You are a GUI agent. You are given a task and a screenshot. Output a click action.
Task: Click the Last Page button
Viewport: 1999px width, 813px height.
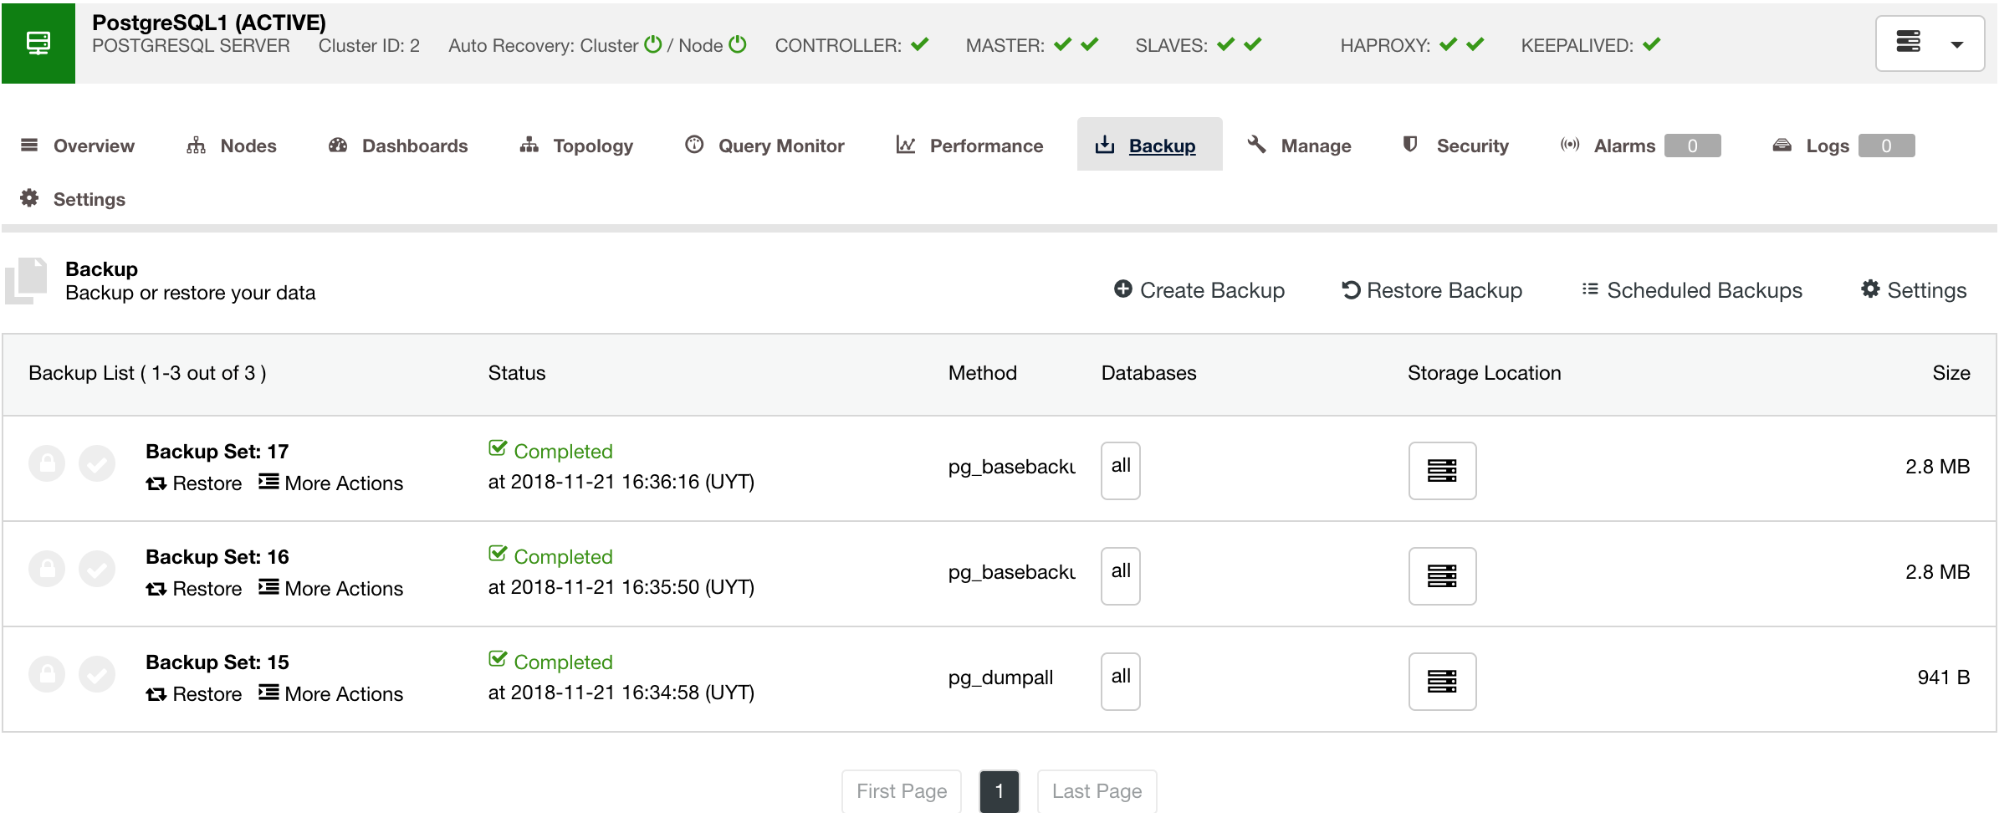(x=1097, y=791)
